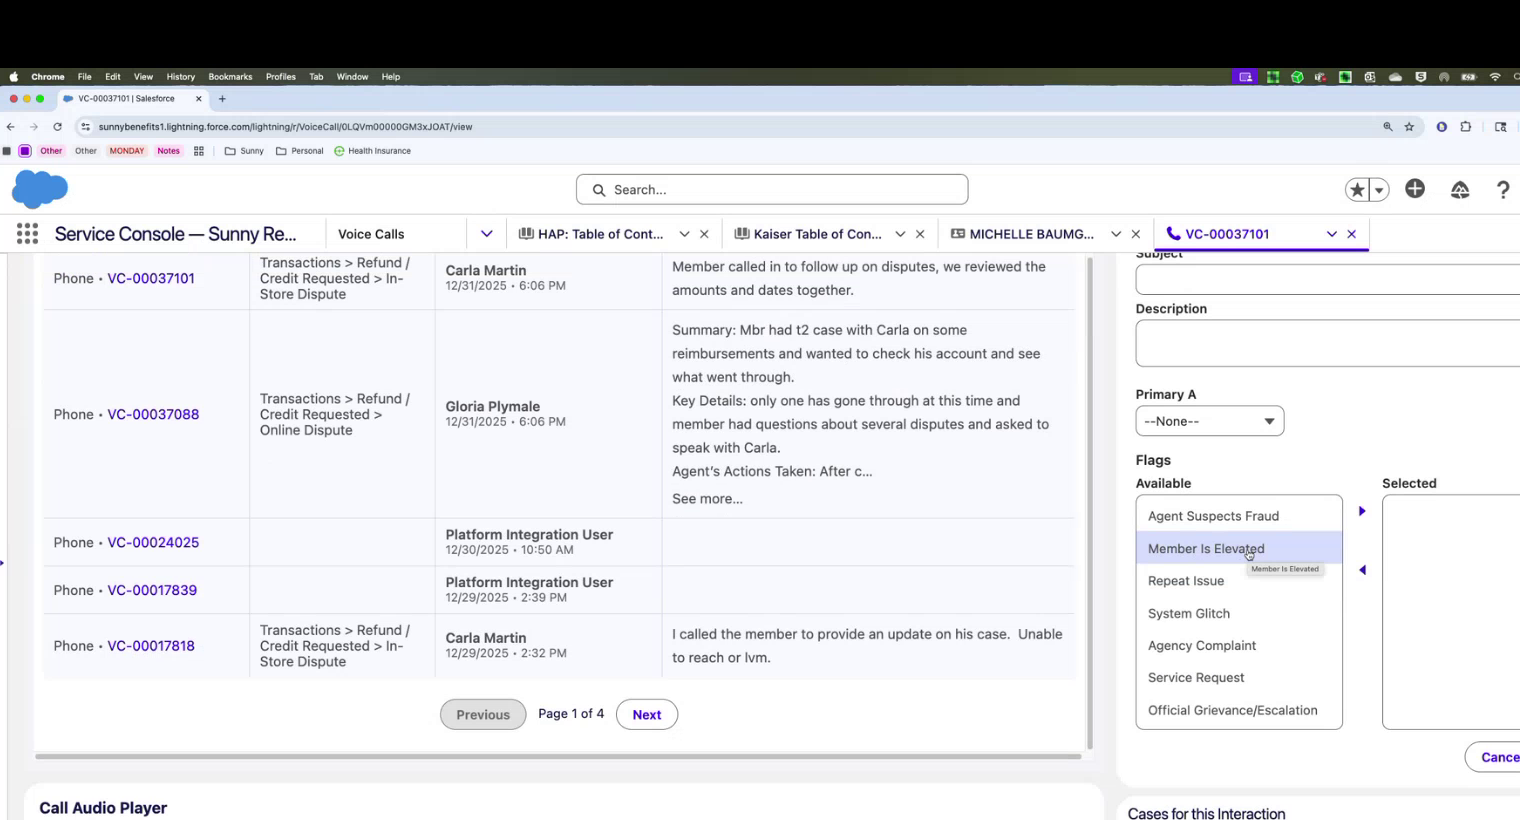Viewport: 1520px width, 820px height.
Task: Open the global actions plus icon
Action: pos(1414,189)
